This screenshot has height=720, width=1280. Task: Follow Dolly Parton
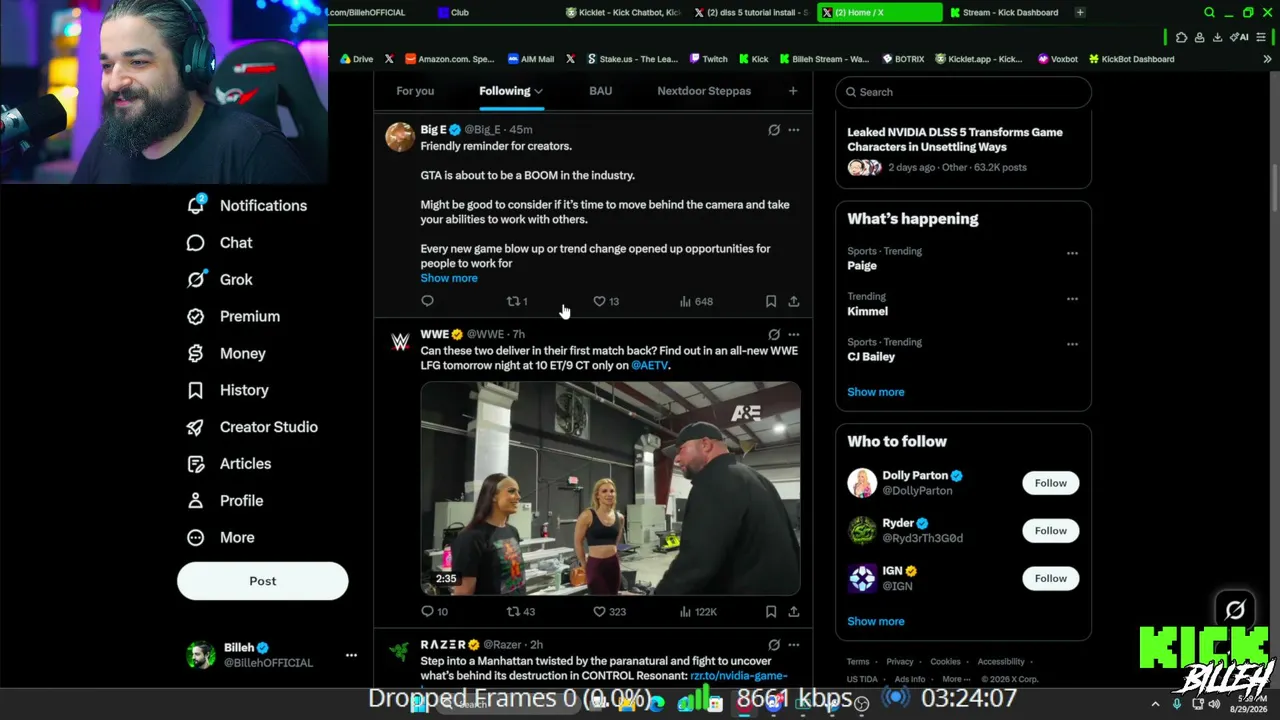click(x=1050, y=483)
